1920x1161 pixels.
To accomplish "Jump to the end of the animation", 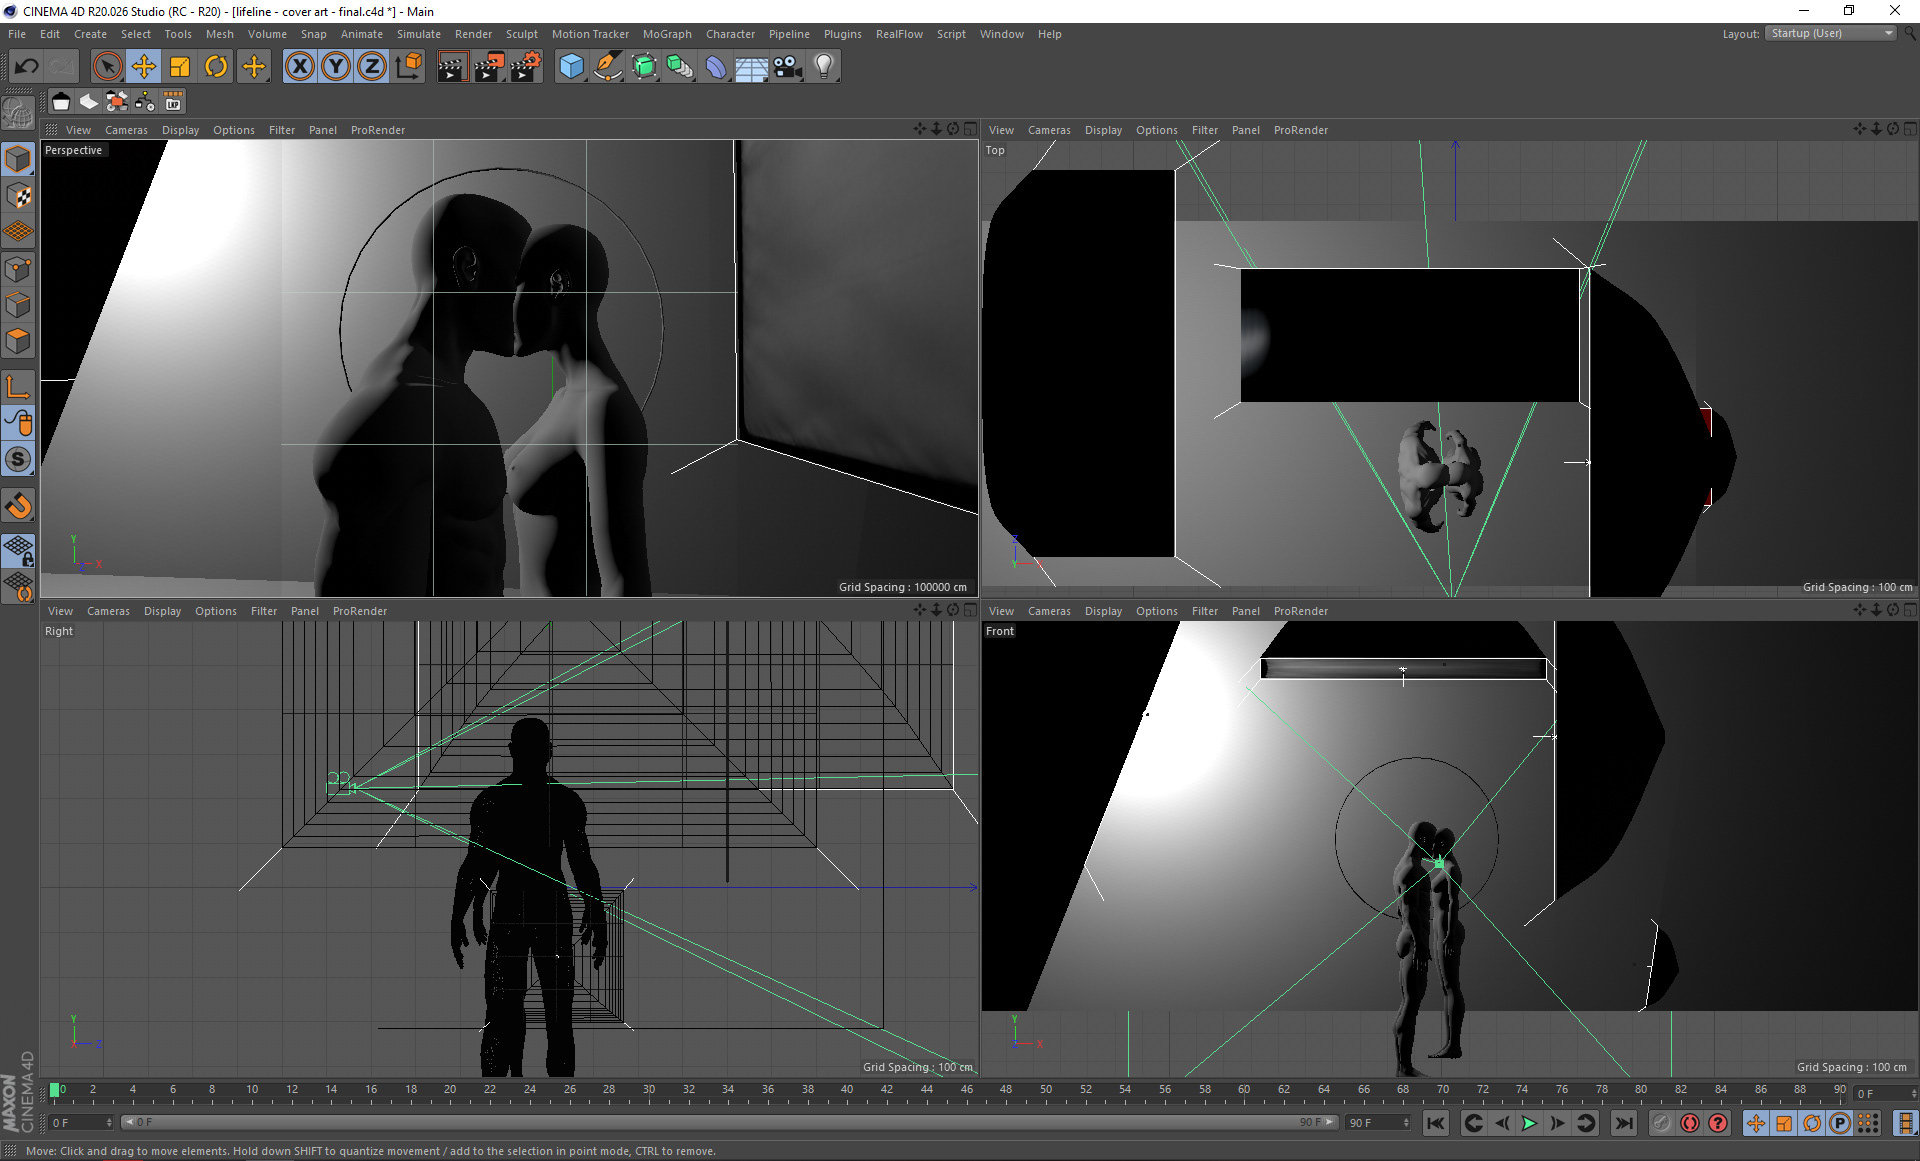I will point(1624,1123).
